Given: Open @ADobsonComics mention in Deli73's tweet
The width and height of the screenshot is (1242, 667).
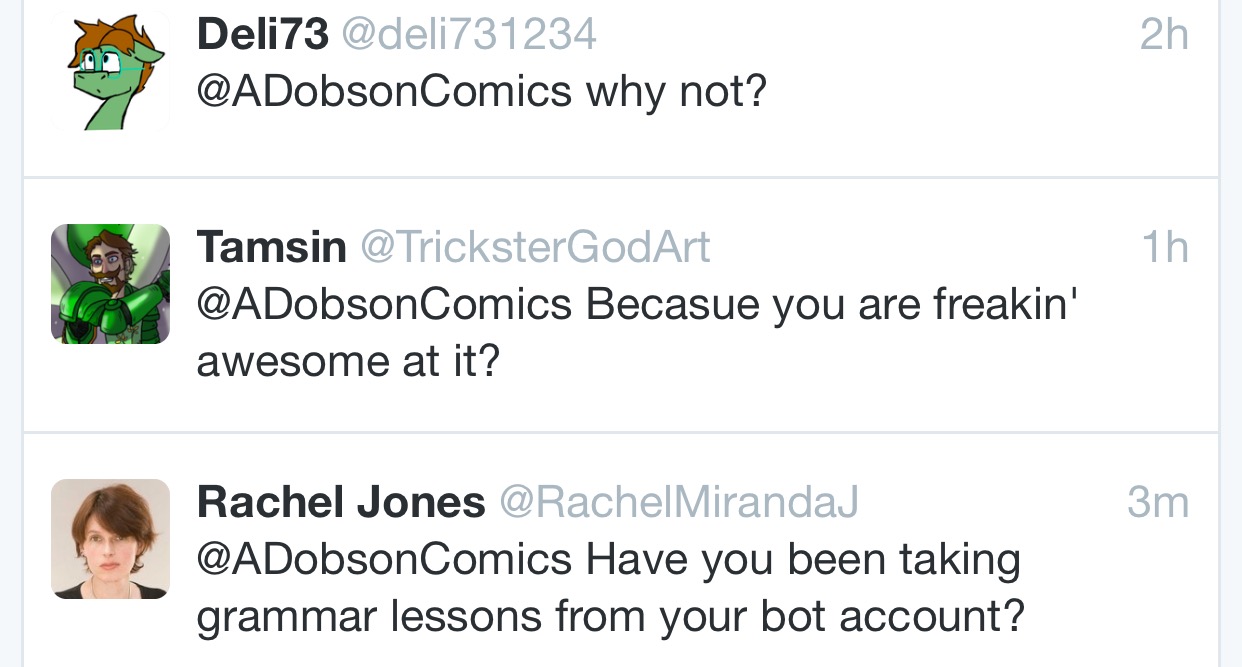Looking at the screenshot, I should point(384,93).
